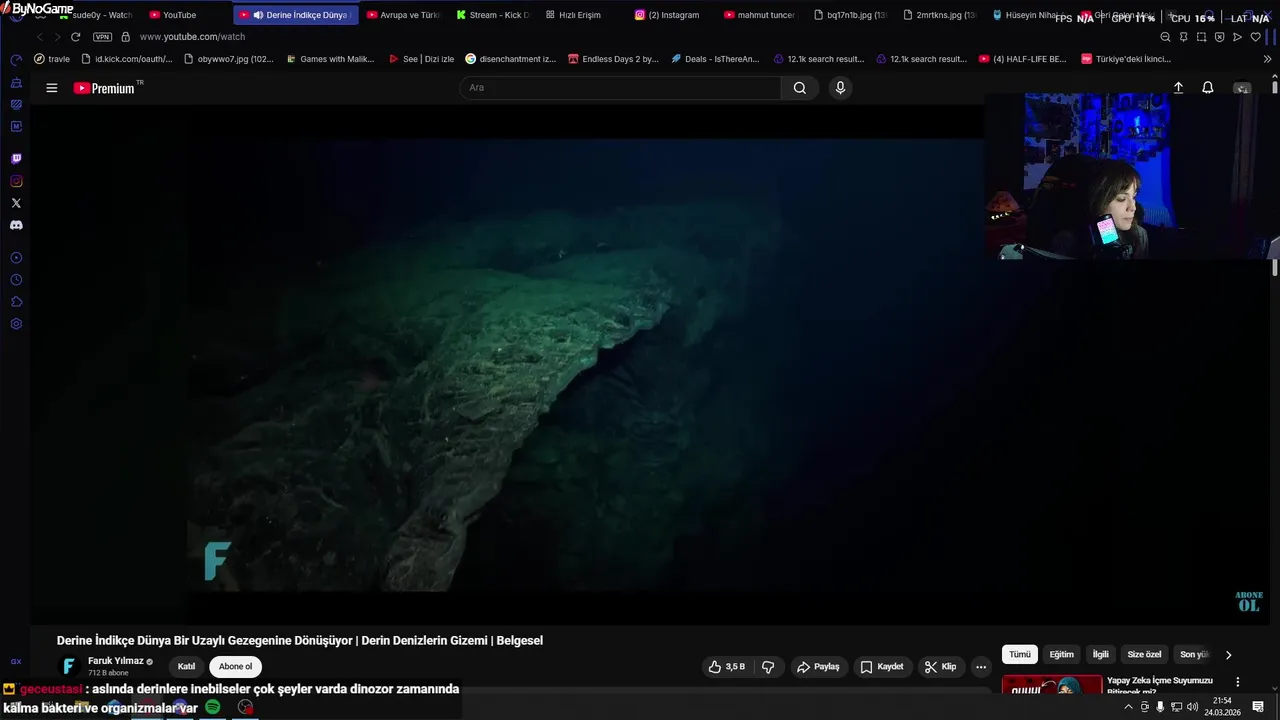Toggle the ABONE OL watermark on video
Image resolution: width=1280 pixels, height=720 pixels.
tap(1249, 601)
